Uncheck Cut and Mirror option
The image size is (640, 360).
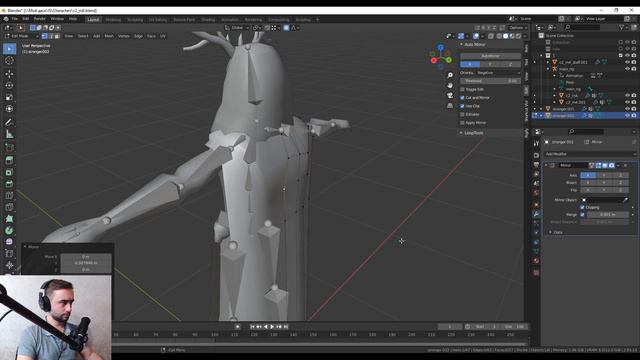click(x=462, y=98)
